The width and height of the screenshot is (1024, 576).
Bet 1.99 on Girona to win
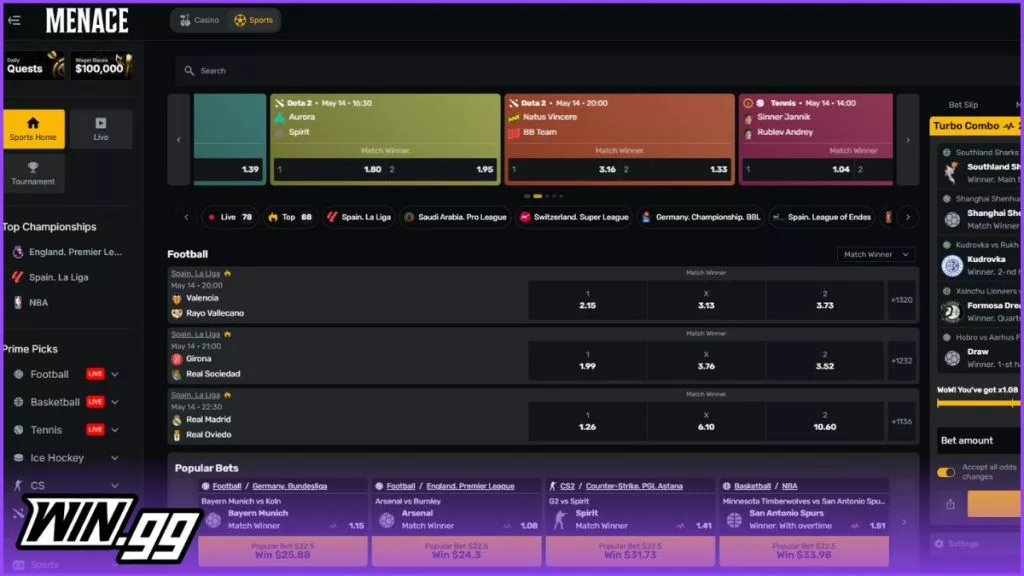click(x=587, y=361)
